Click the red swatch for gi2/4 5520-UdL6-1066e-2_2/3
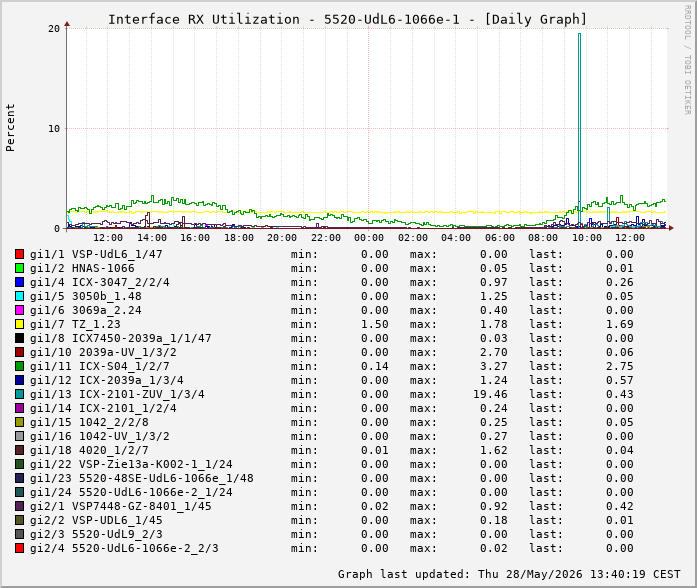Screen dimensions: 697x588 19,548
